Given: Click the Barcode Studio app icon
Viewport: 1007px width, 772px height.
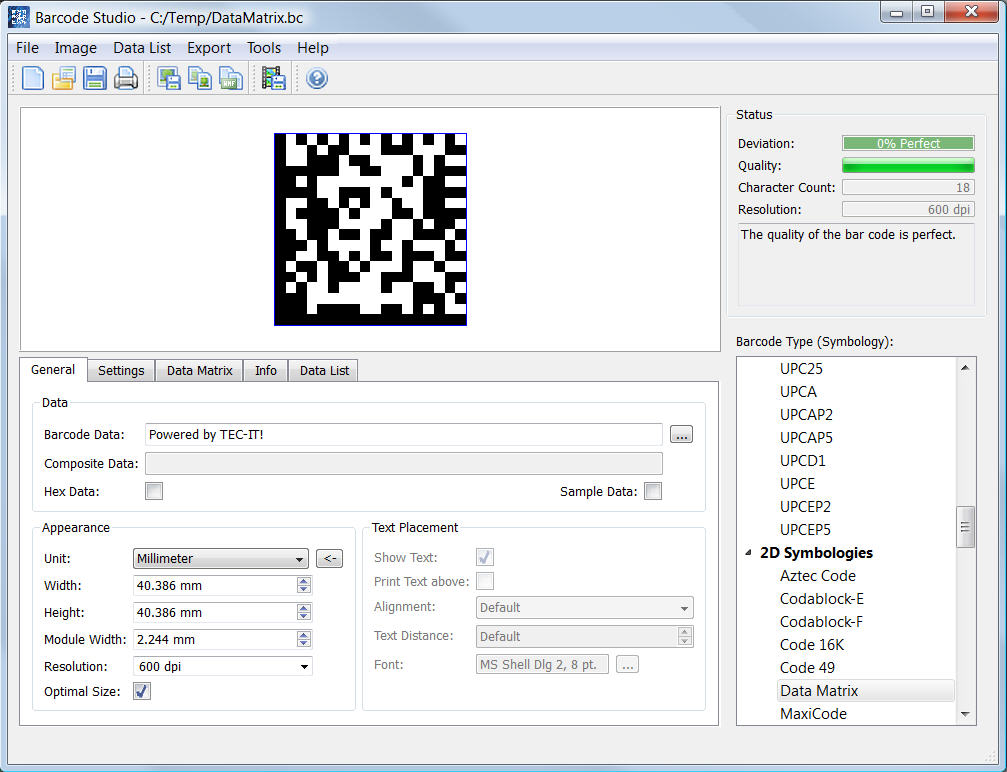Looking at the screenshot, I should (x=18, y=17).
